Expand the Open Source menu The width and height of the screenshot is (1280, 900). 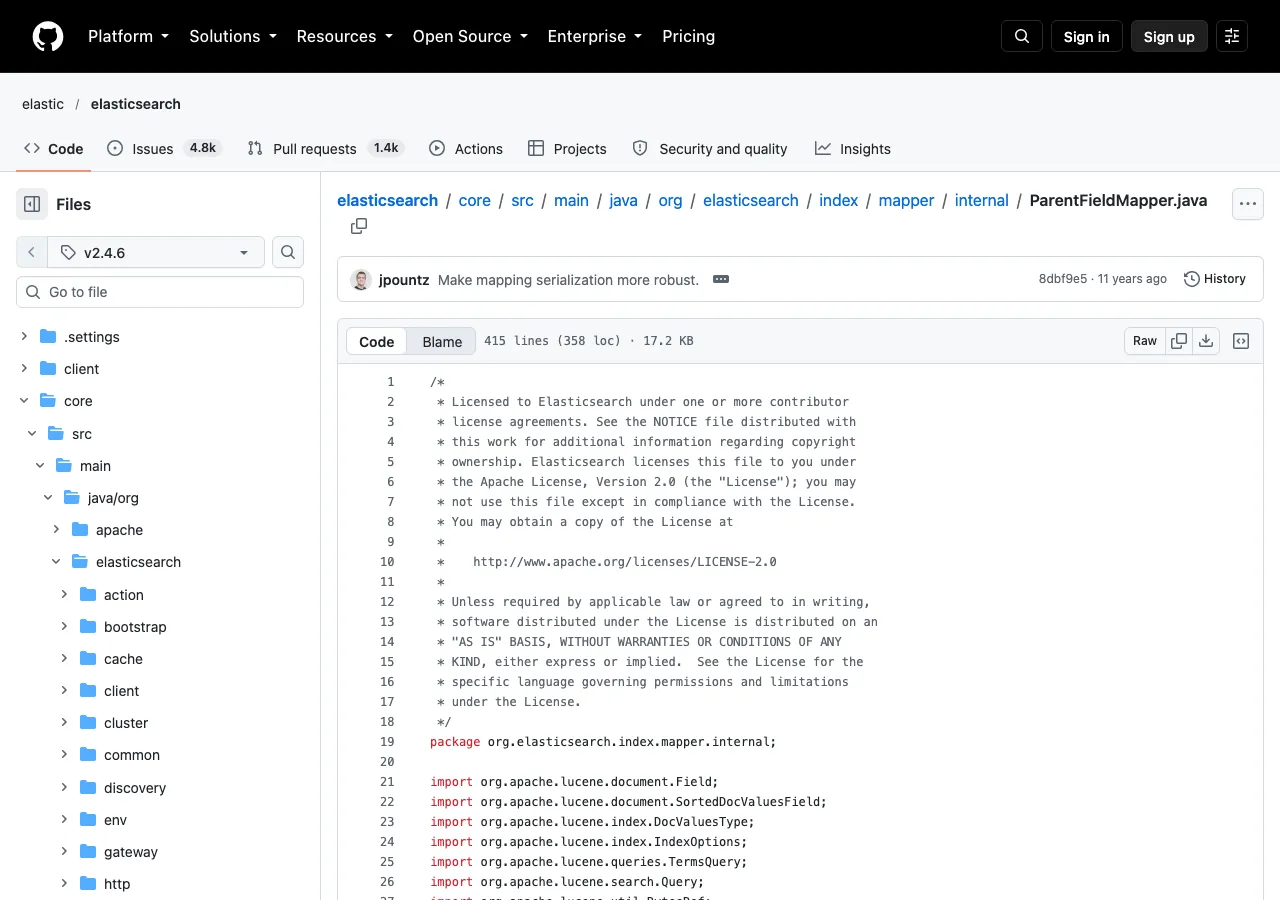tap(470, 36)
